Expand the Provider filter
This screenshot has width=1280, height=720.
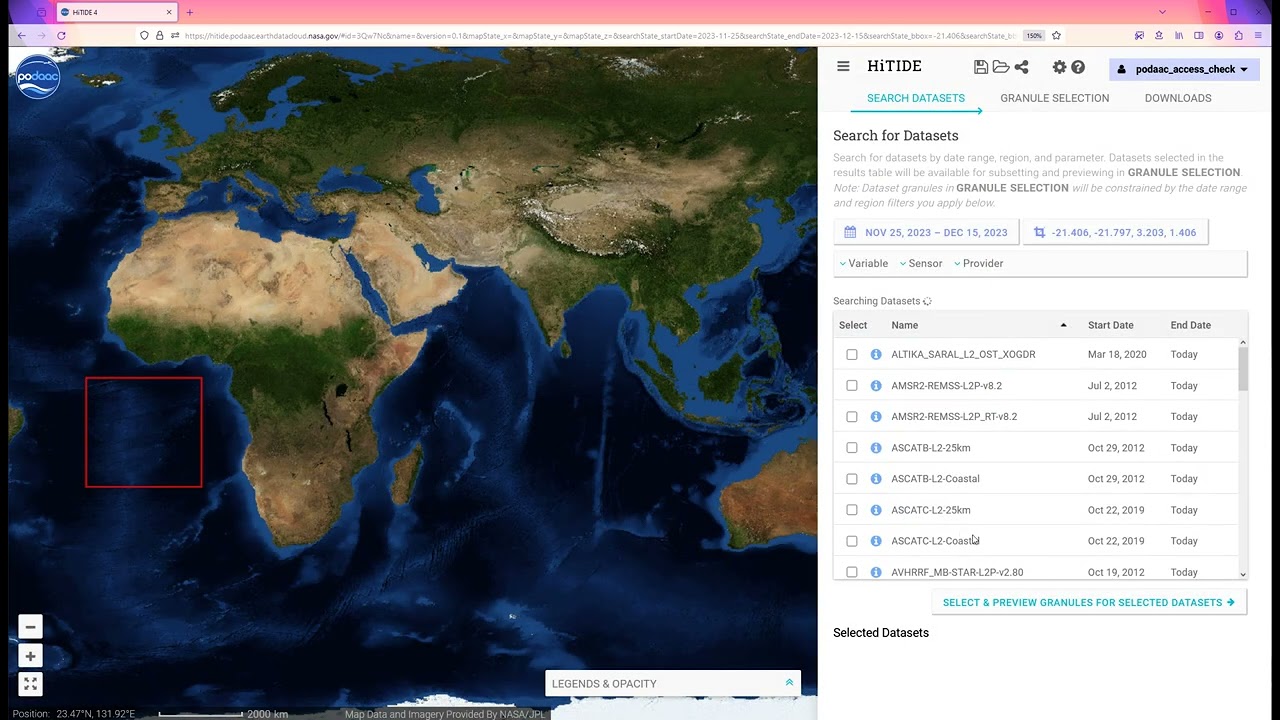[x=978, y=263]
